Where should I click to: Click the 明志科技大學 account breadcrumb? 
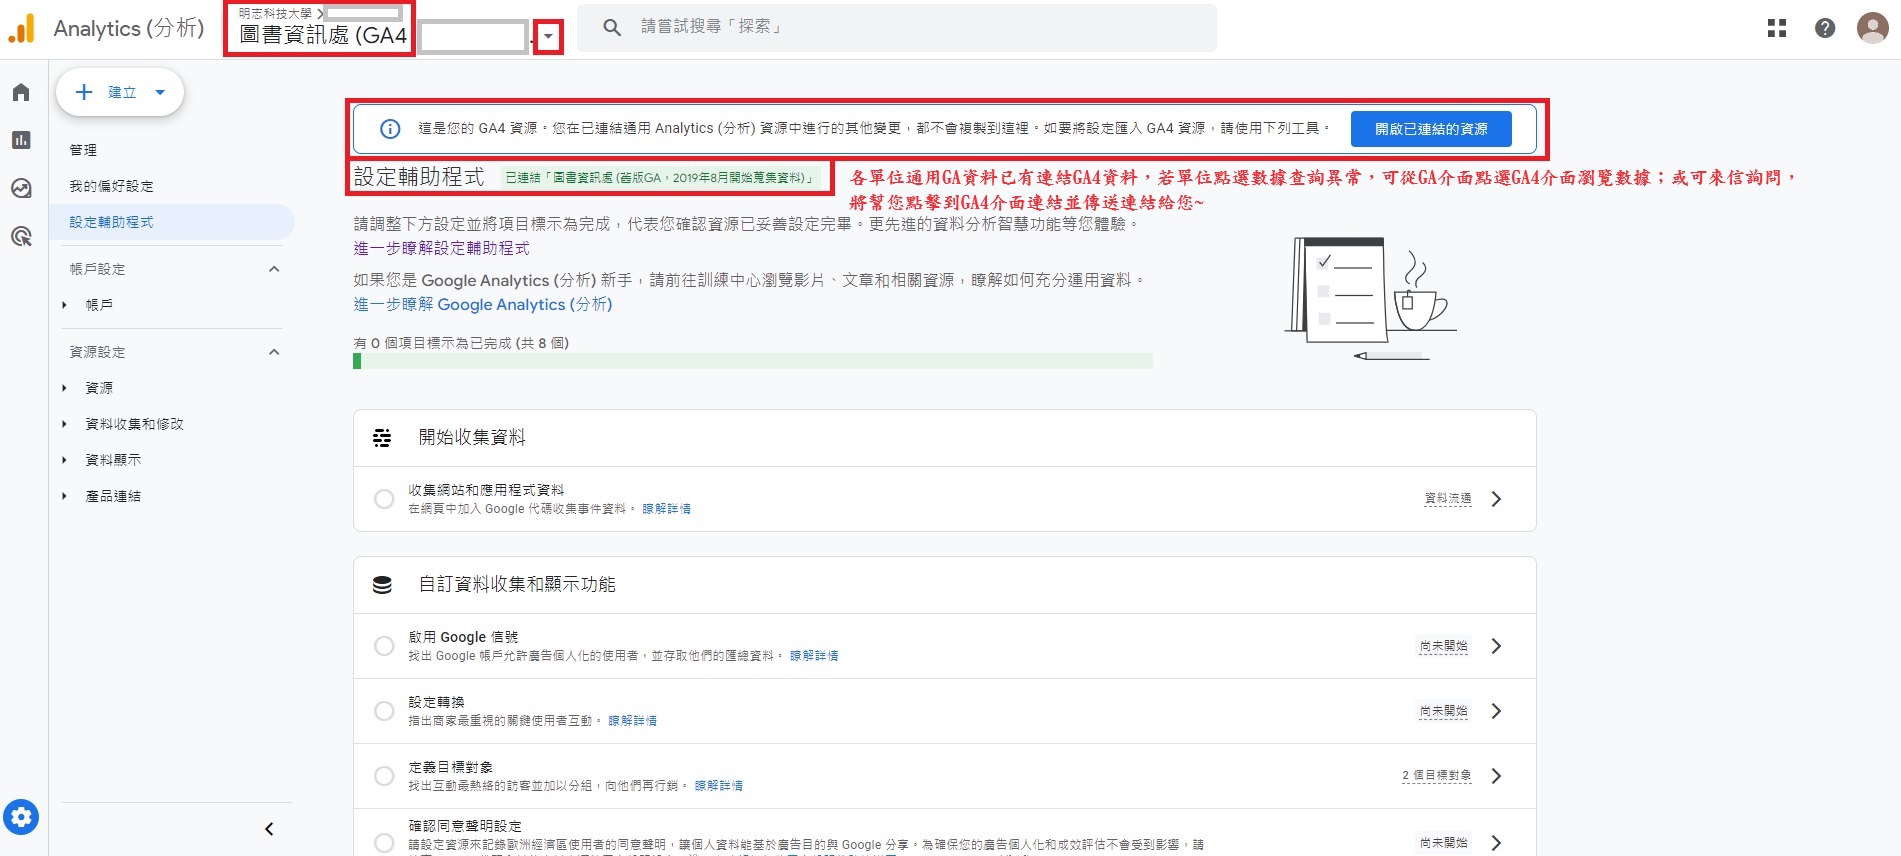click(275, 13)
